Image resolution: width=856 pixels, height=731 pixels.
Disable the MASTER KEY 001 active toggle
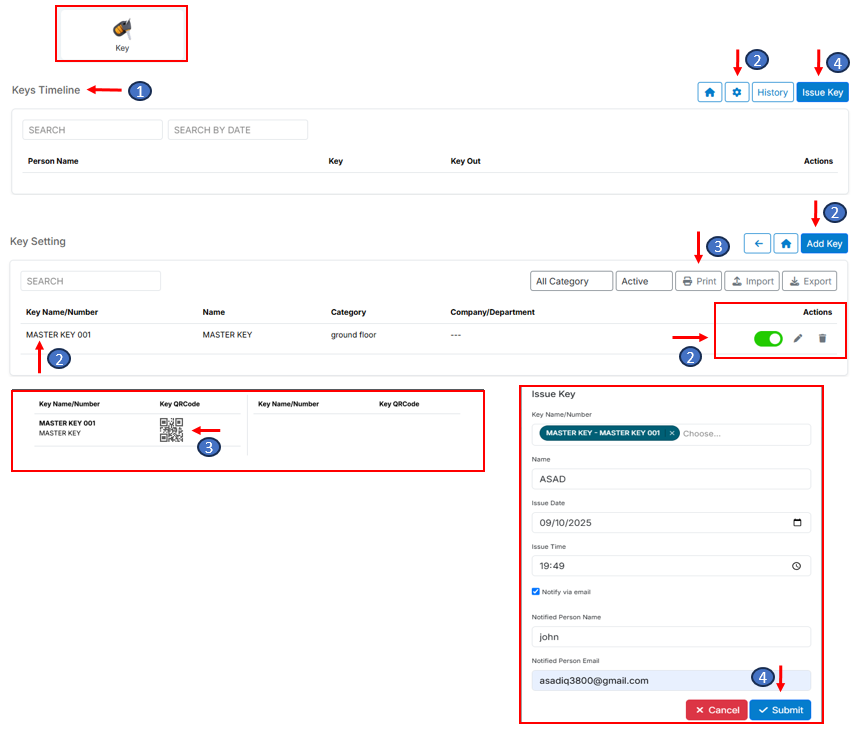(x=768, y=339)
